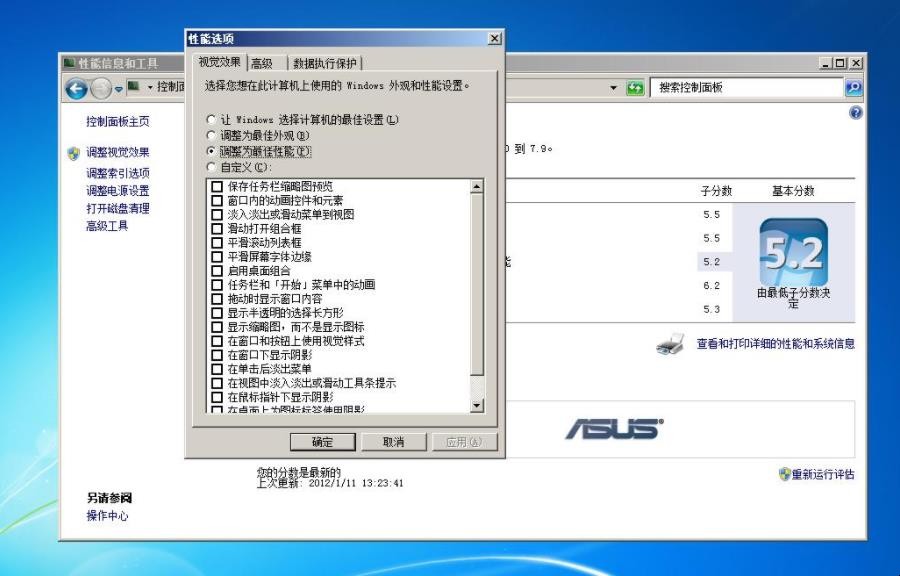Select 让 Windows 选择计算机的最佳设置 radio
This screenshot has height=576, width=900.
pyautogui.click(x=211, y=119)
